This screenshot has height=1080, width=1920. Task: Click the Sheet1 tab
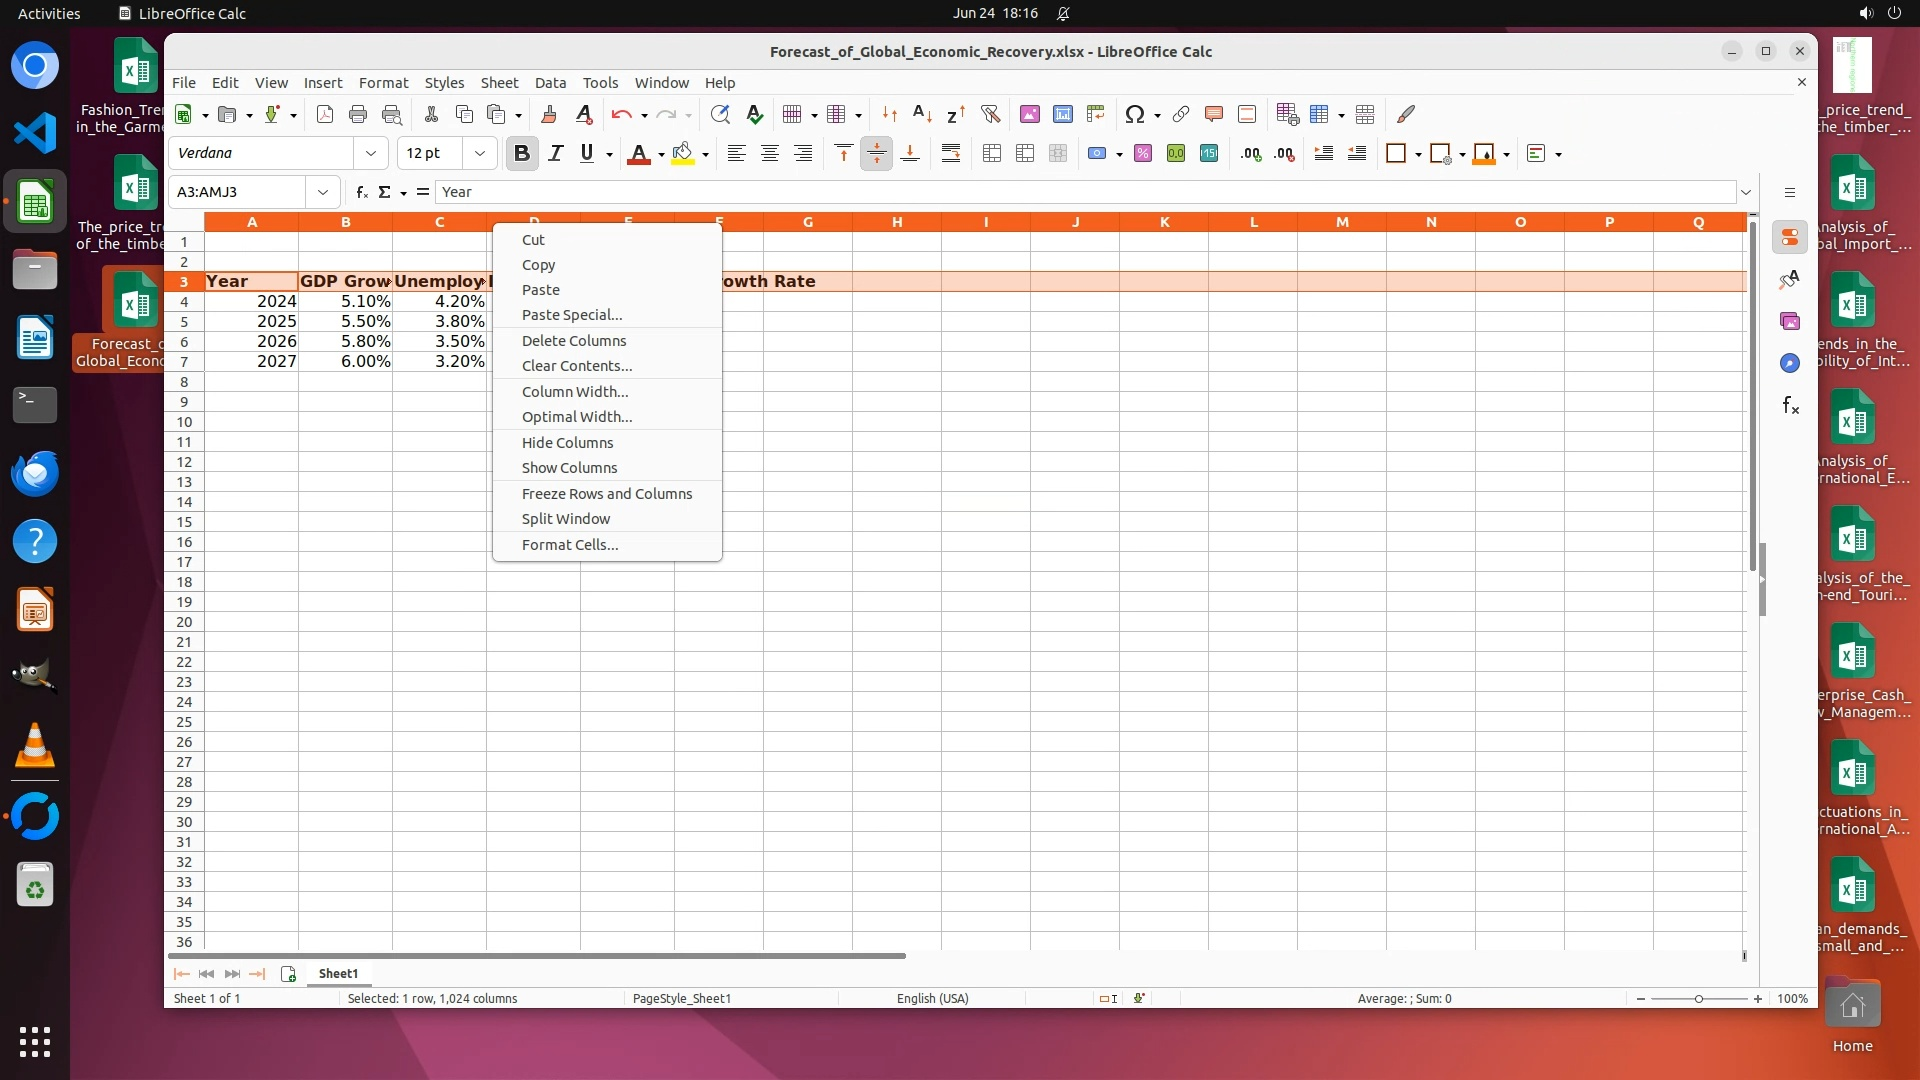point(338,973)
